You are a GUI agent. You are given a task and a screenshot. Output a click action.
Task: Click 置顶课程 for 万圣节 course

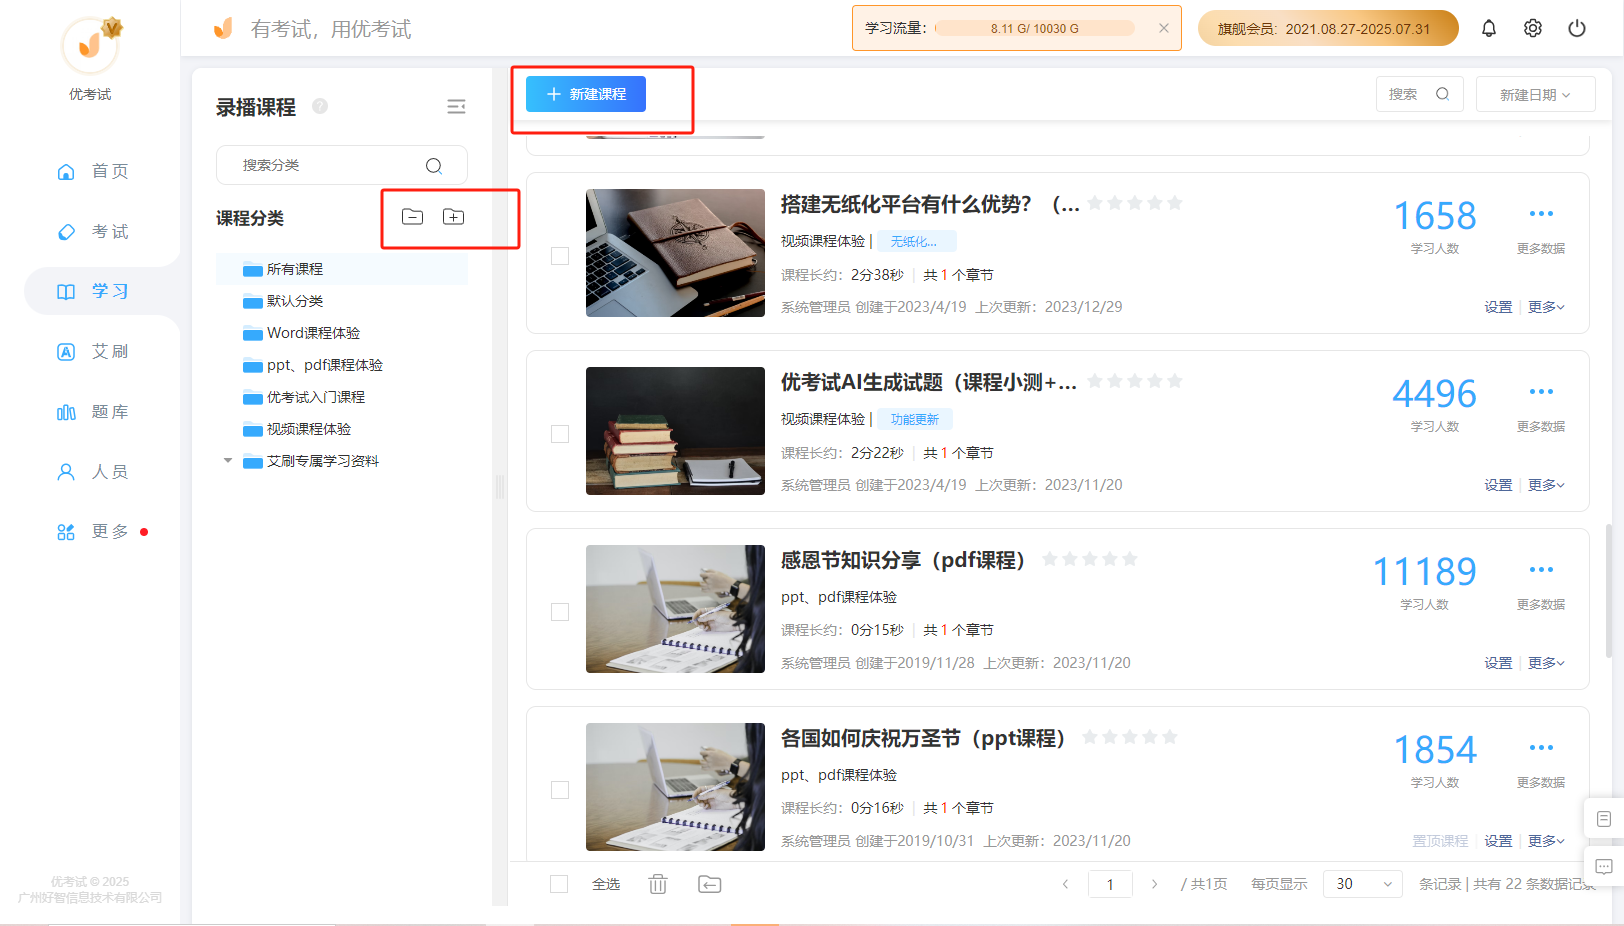pyautogui.click(x=1440, y=841)
